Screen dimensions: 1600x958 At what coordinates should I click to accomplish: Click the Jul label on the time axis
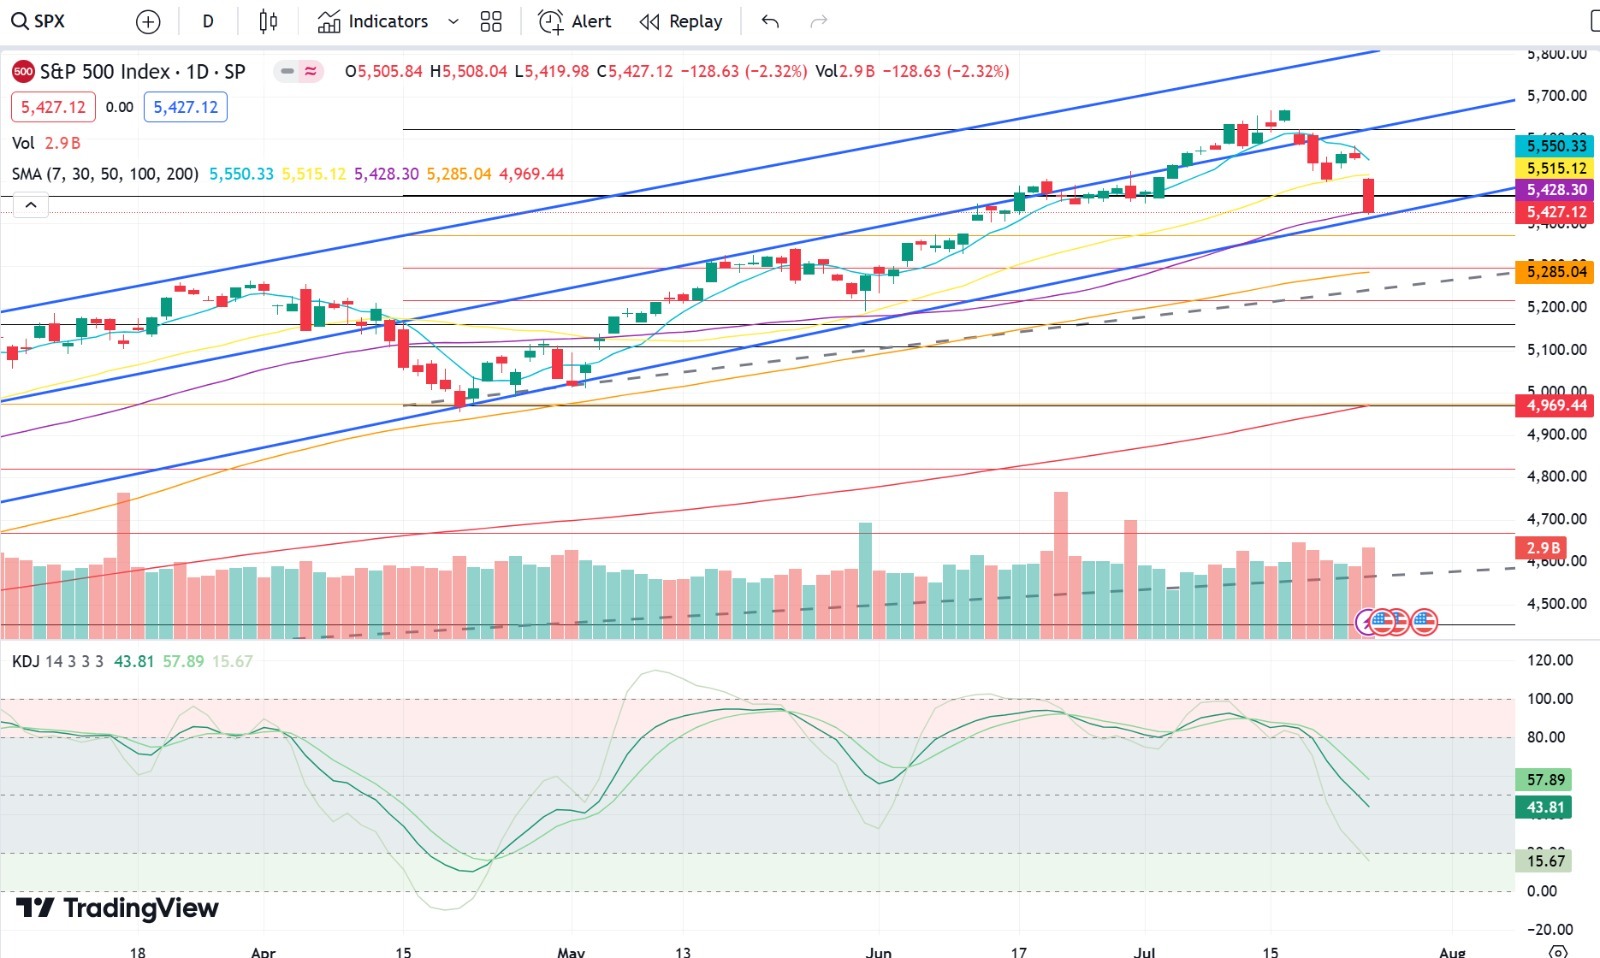pos(1145,951)
